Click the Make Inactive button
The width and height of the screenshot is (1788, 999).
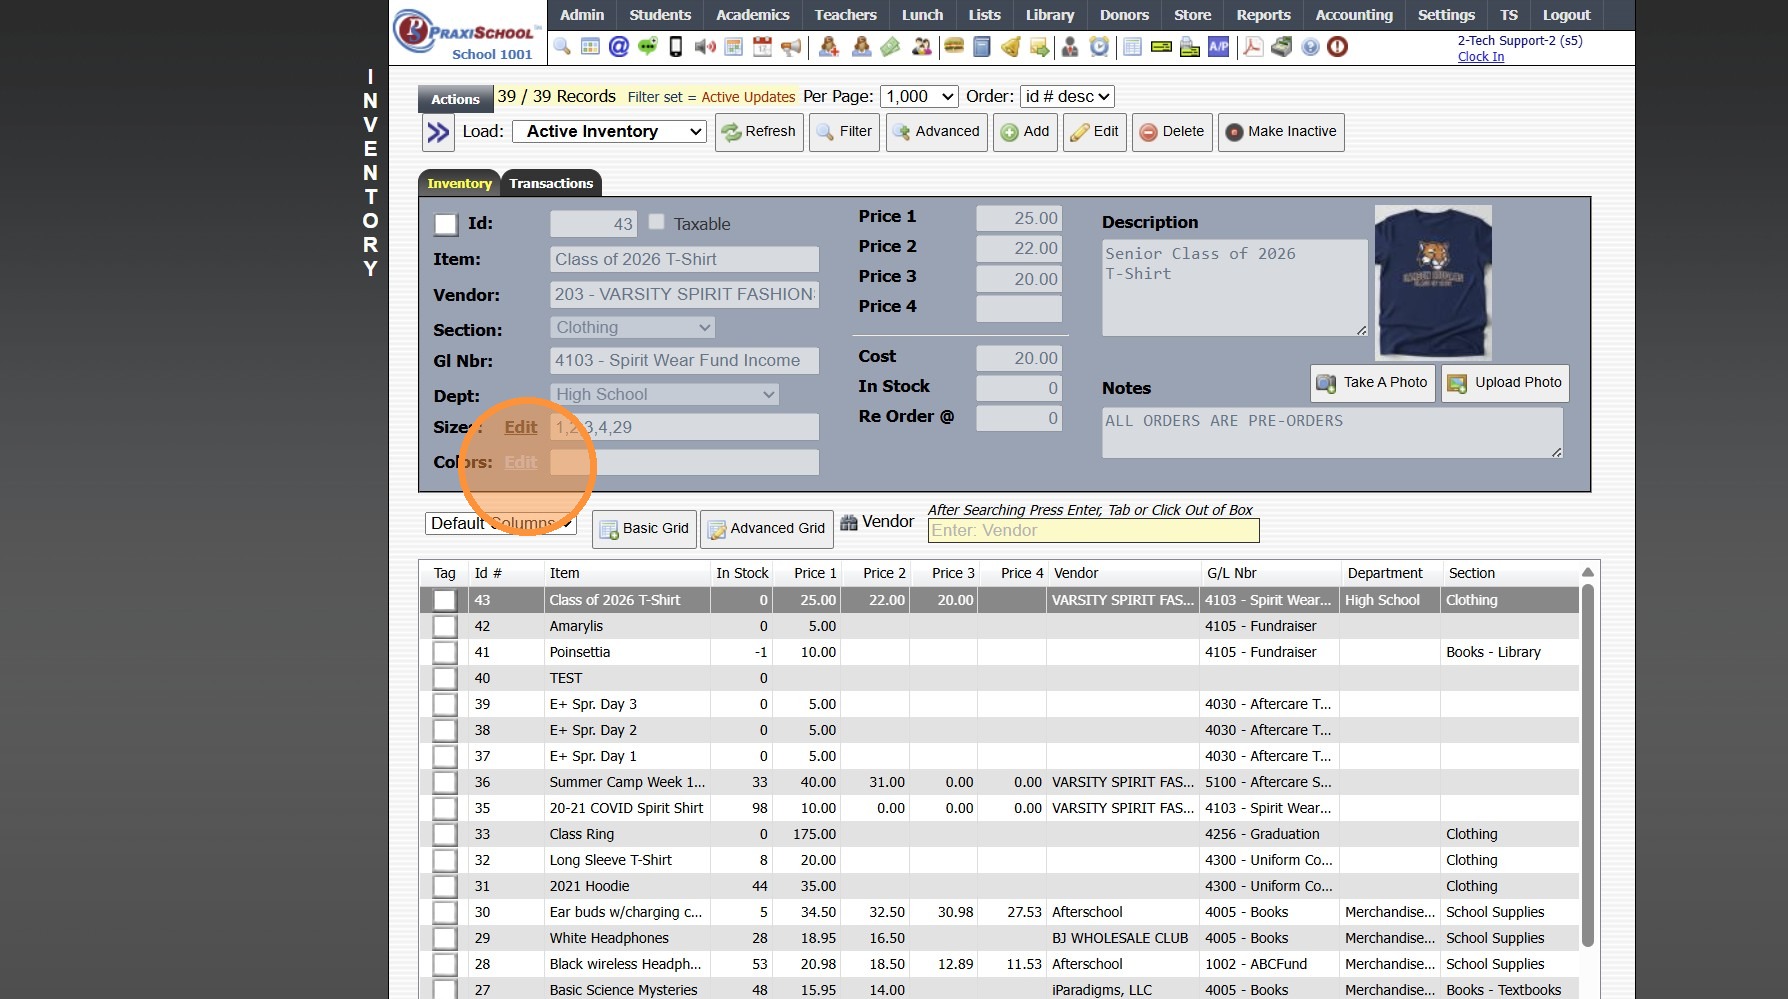pos(1281,132)
